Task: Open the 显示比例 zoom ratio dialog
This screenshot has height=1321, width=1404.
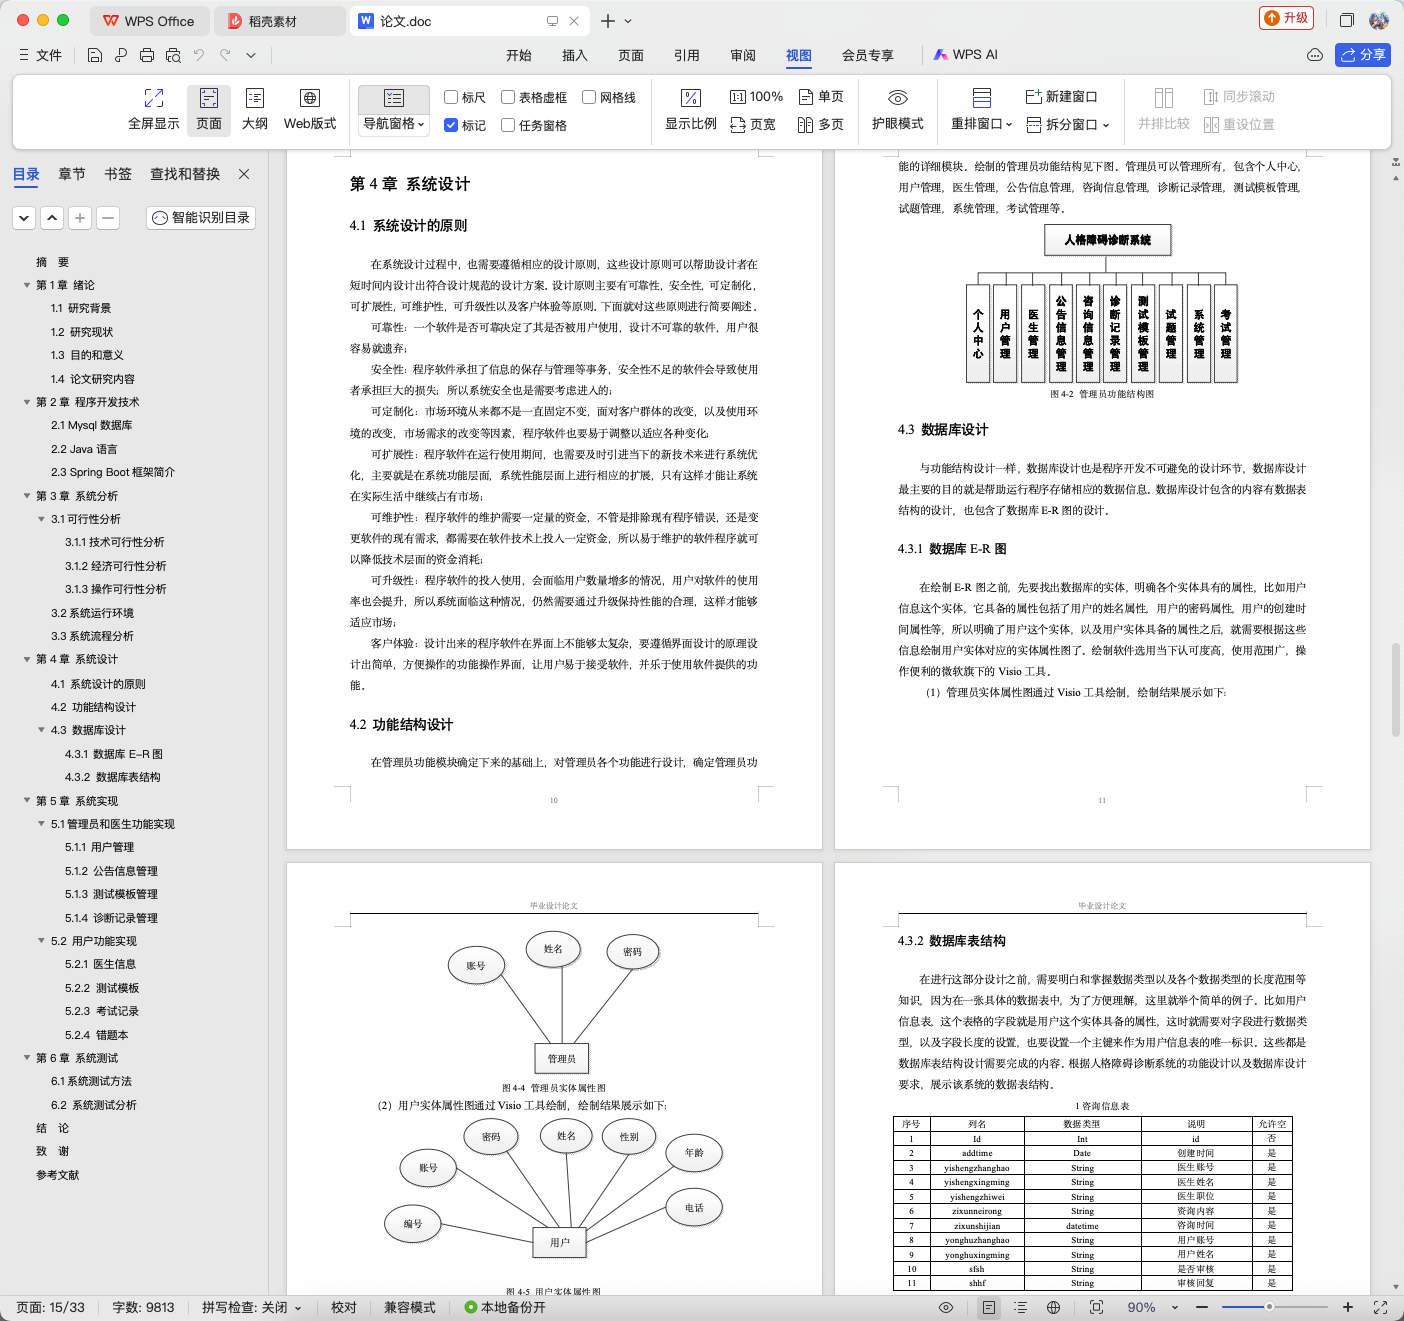Action: (691, 109)
